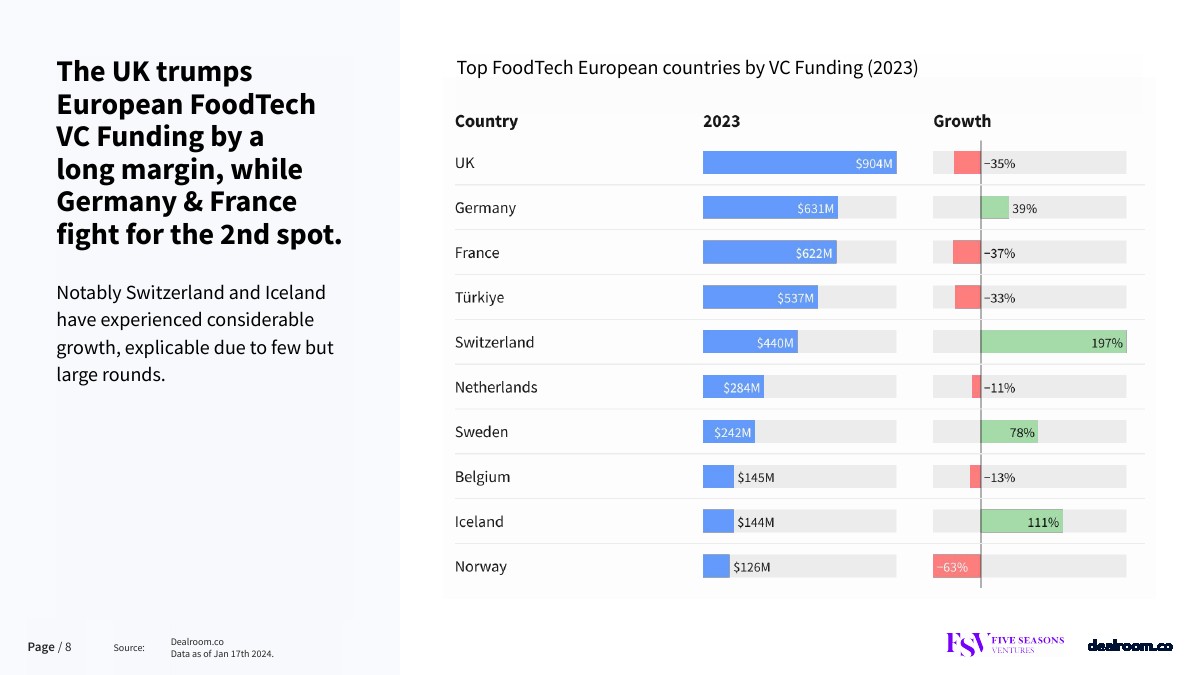Screen dimensions: 1200x675
Task: Click the UK $904M funding bar
Action: 799,163
